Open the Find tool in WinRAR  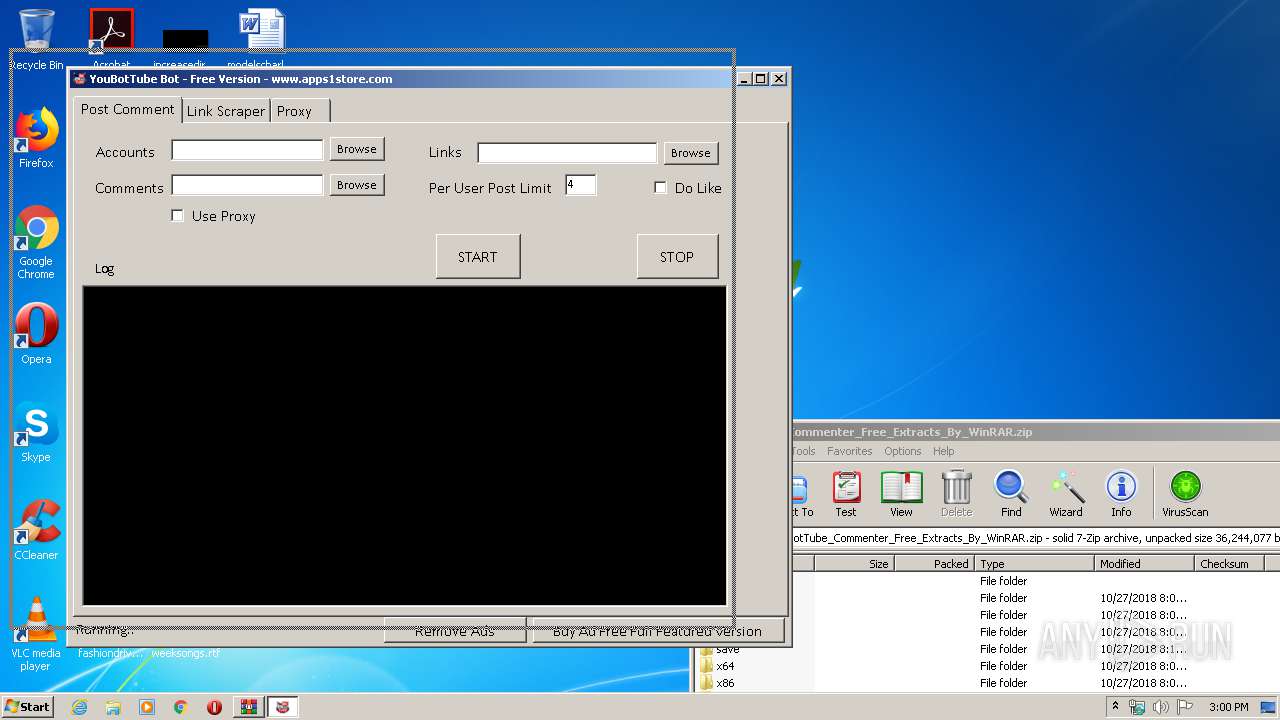tap(1011, 494)
